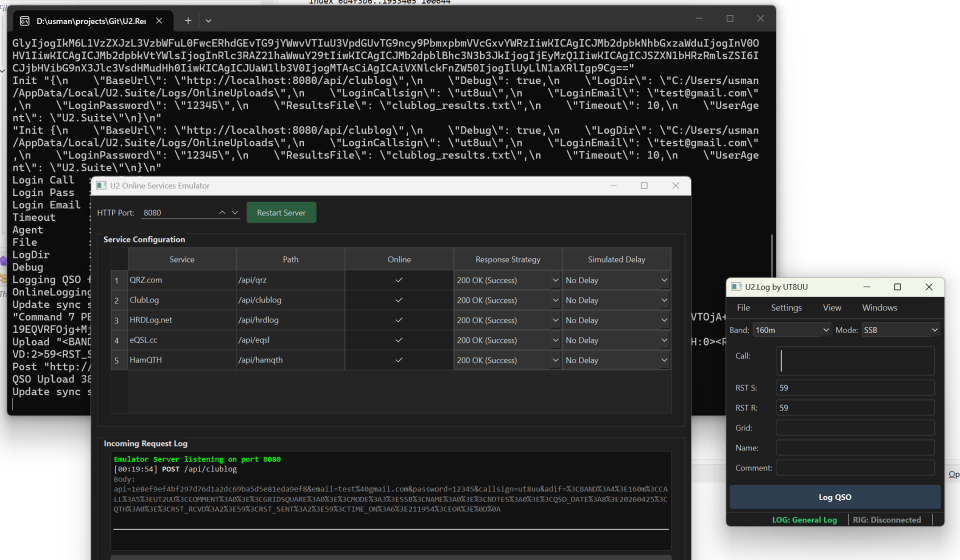Toggle Online check for ClubLog
This screenshot has height=560, width=960.
[x=399, y=300]
